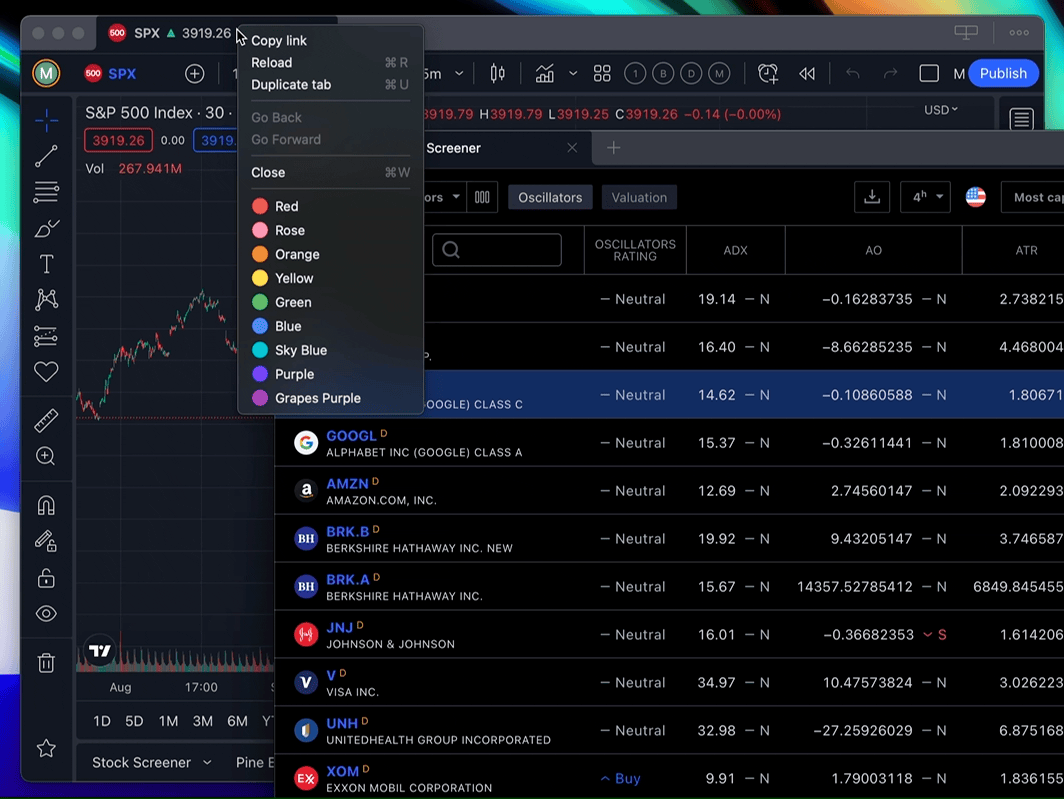This screenshot has height=799, width=1064.
Task: Click the add symbol plus icon beside SPX
Action: (x=195, y=73)
